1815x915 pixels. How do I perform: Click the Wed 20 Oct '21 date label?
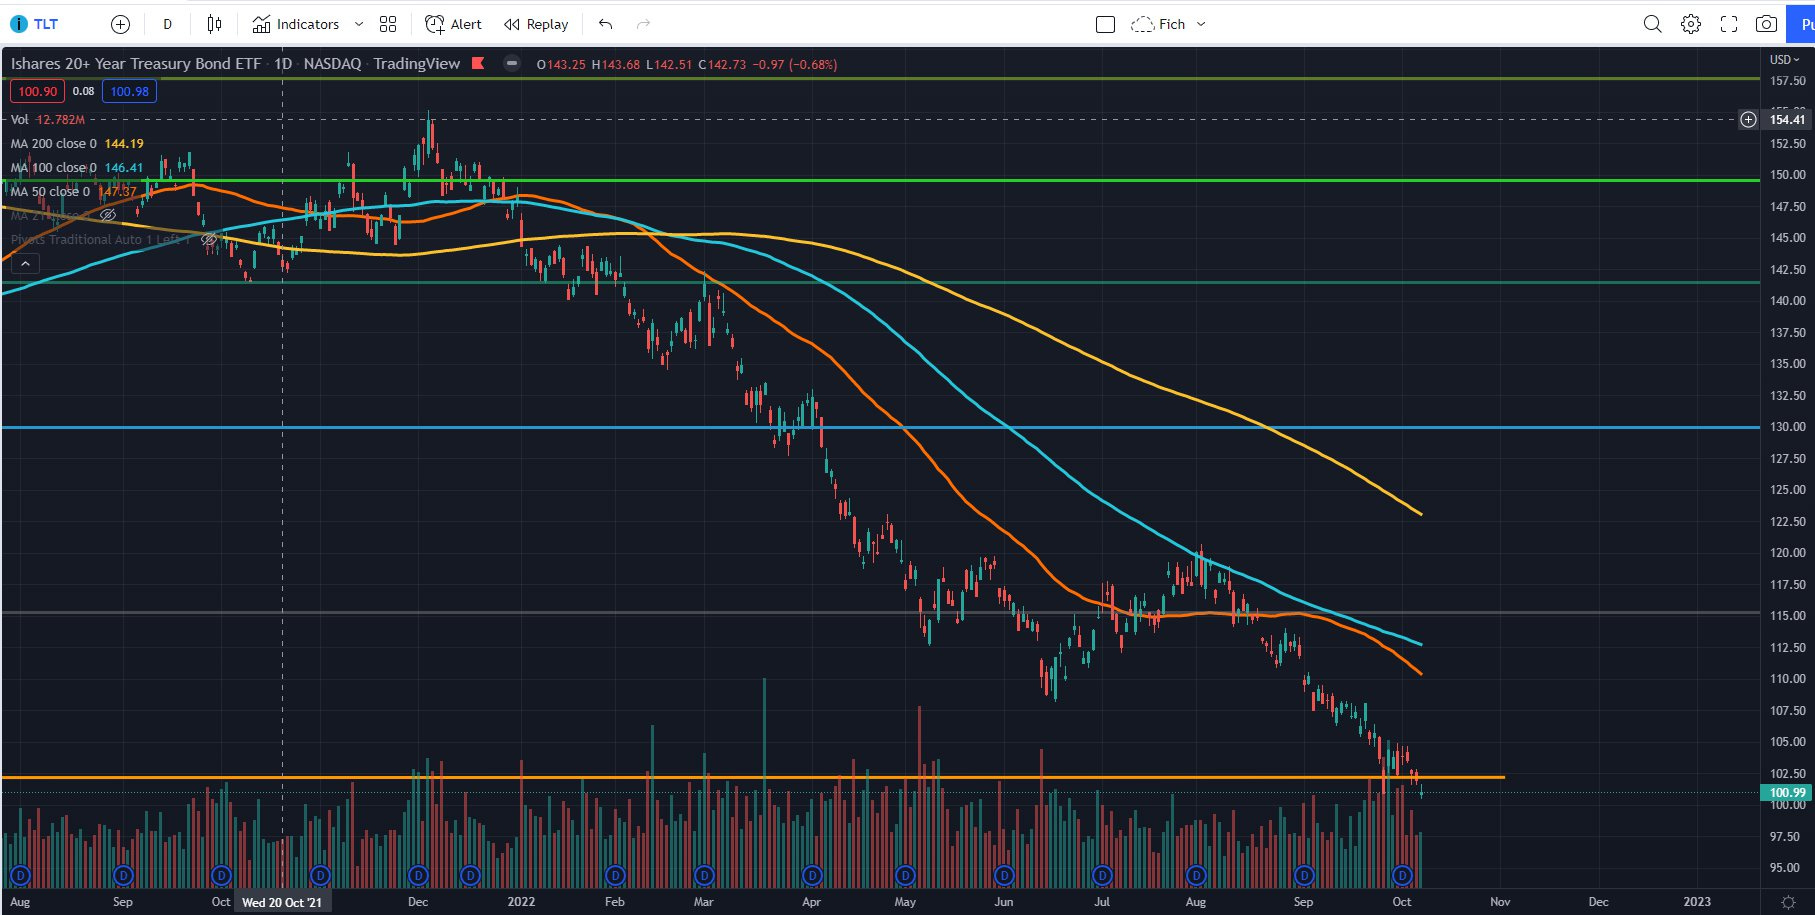click(282, 902)
